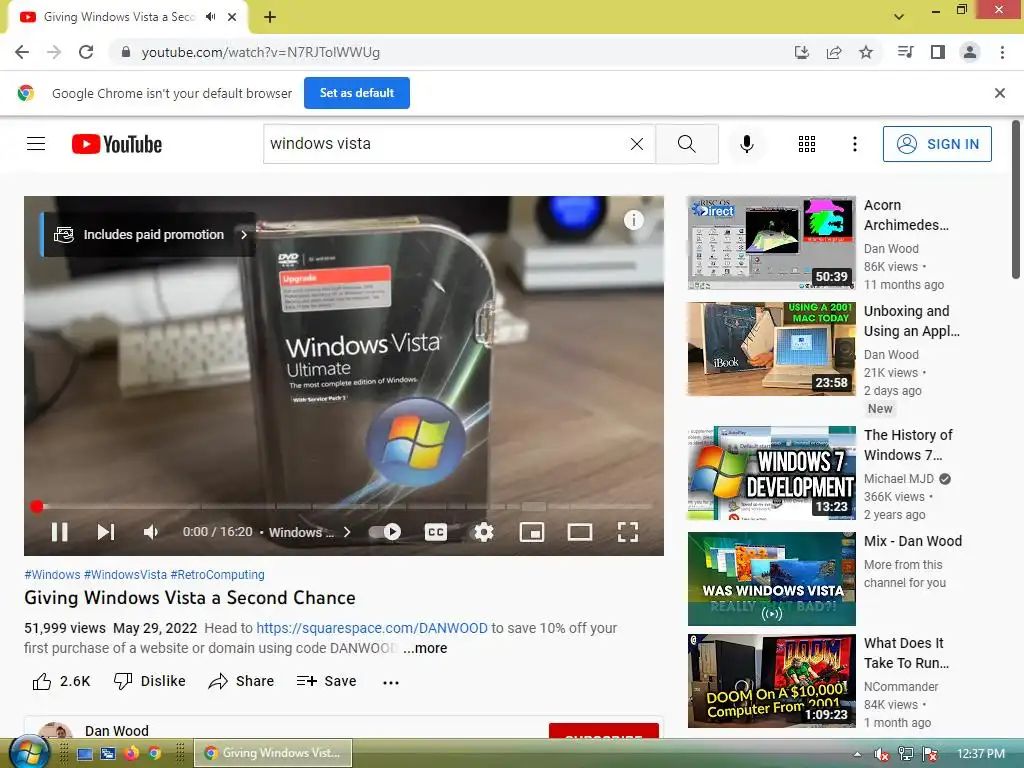Open the muted volume tray icon
This screenshot has height=768, width=1024.
[x=882, y=754]
